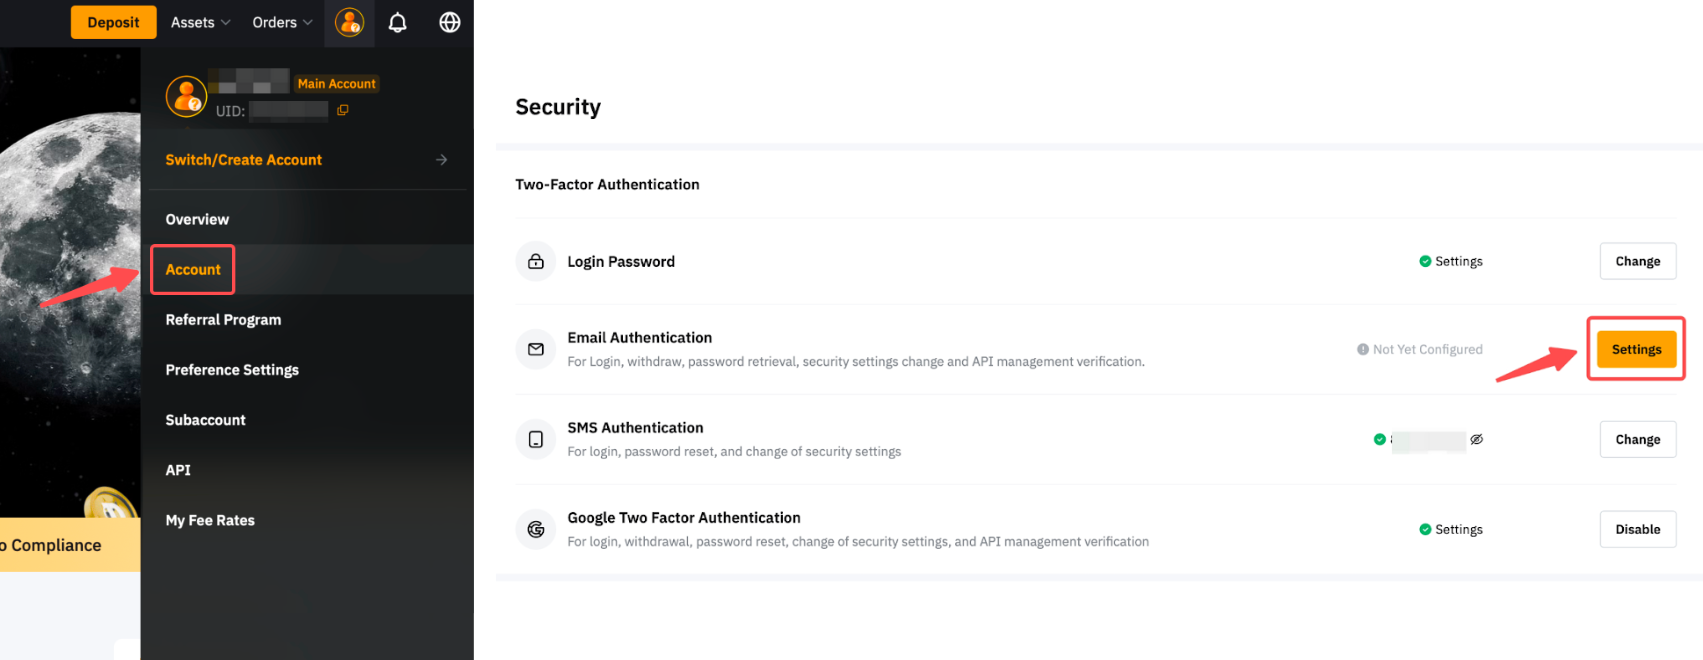
Task: Disable Google Two Factor Authentication
Action: (x=1637, y=529)
